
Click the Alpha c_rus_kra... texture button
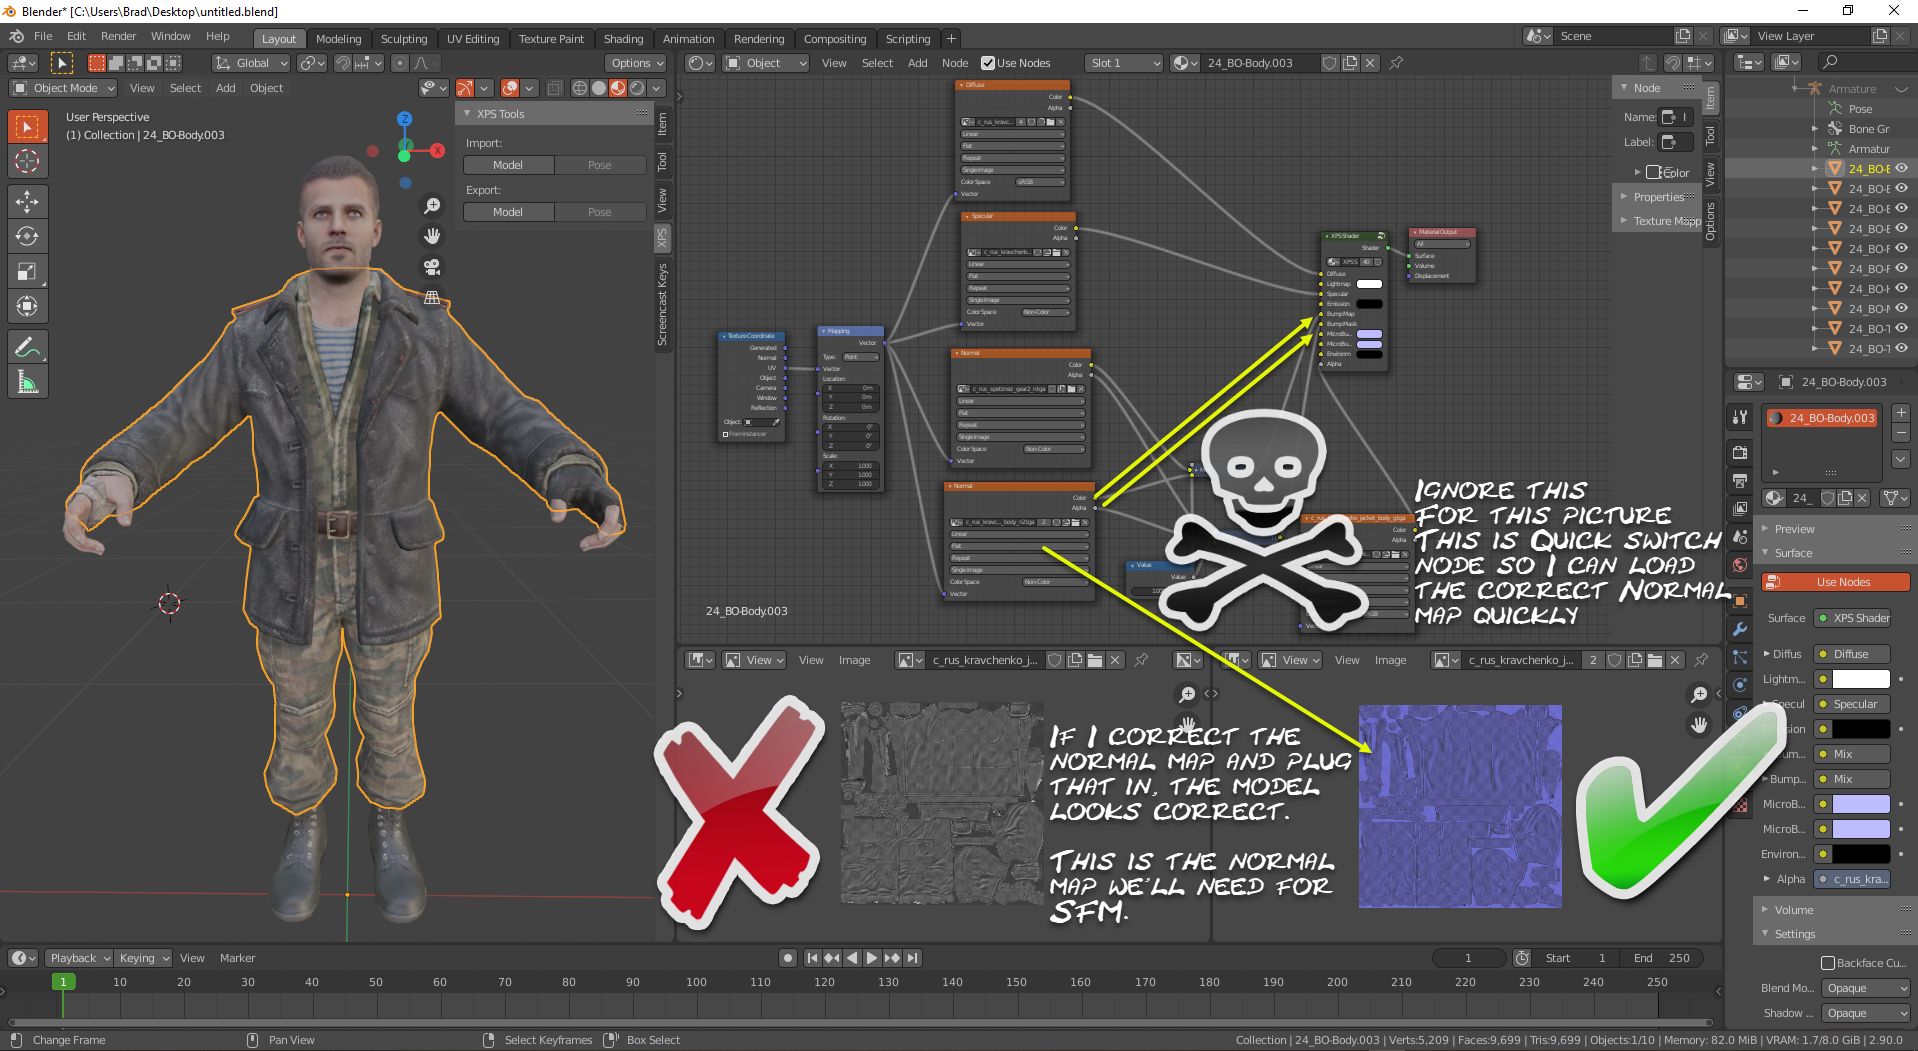point(1853,879)
